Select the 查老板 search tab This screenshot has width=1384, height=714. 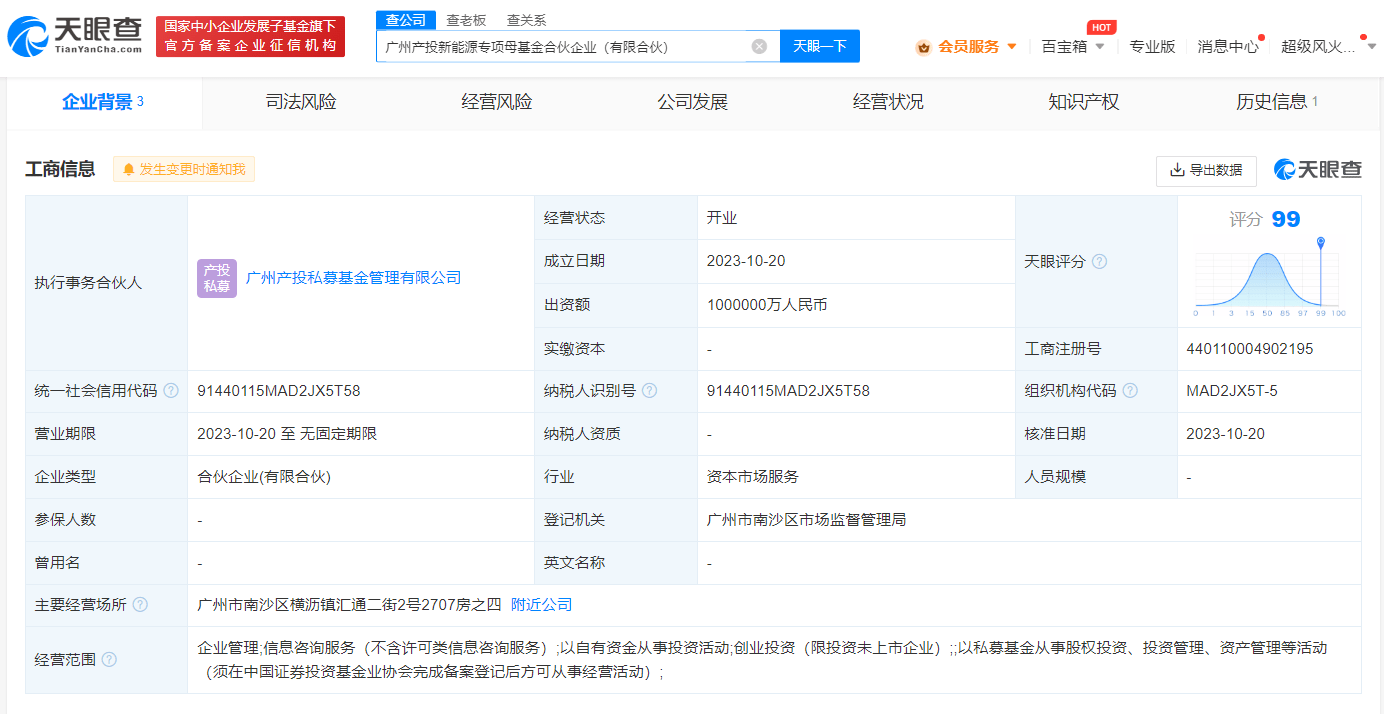[x=466, y=20]
